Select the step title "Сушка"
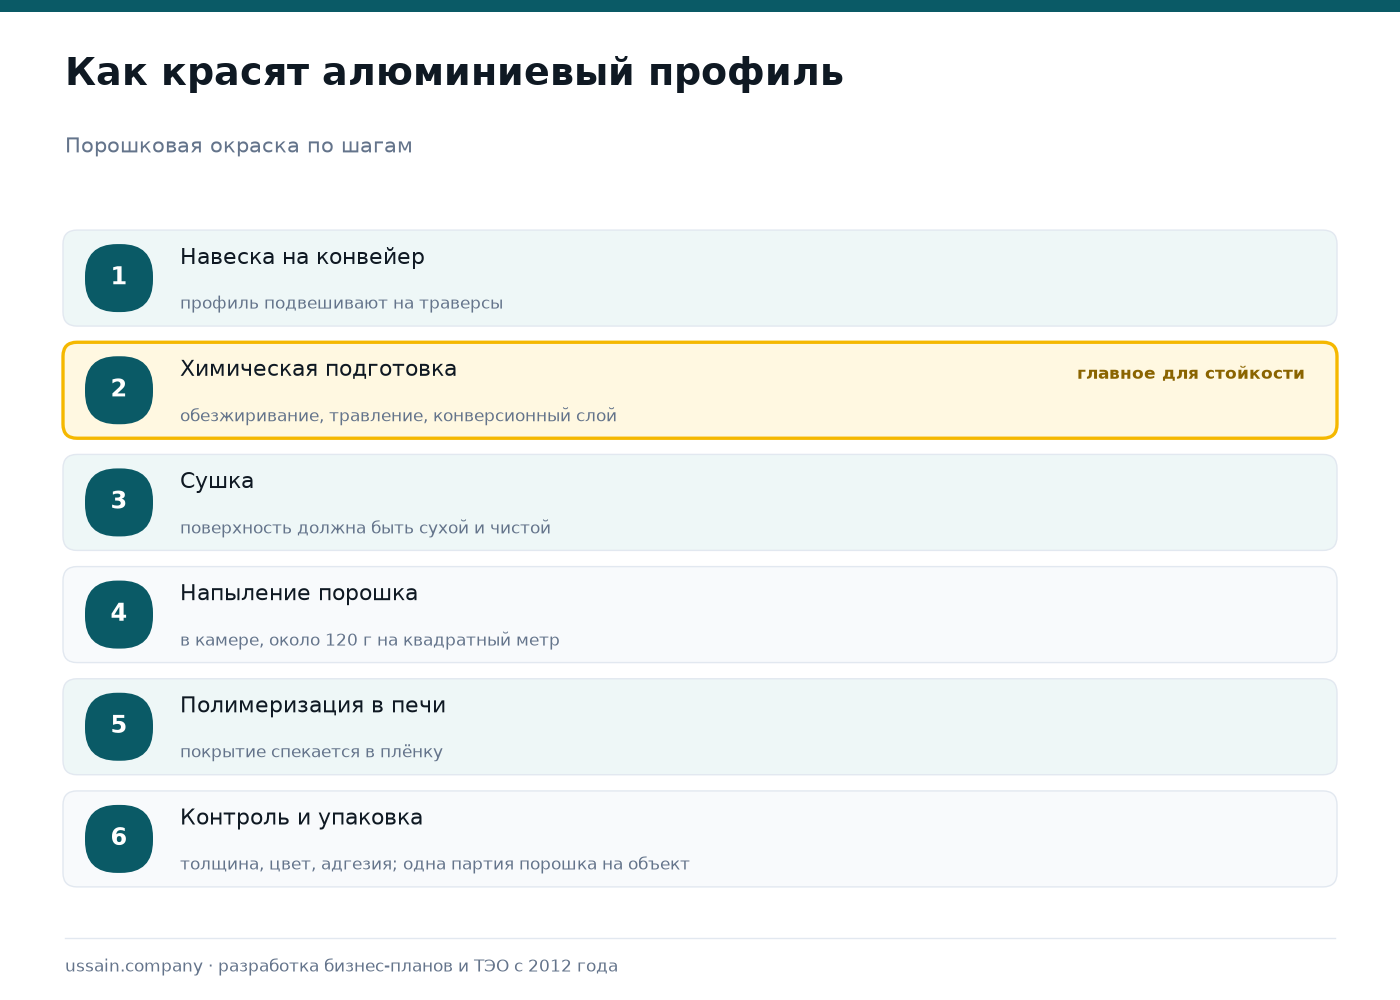 click(217, 481)
